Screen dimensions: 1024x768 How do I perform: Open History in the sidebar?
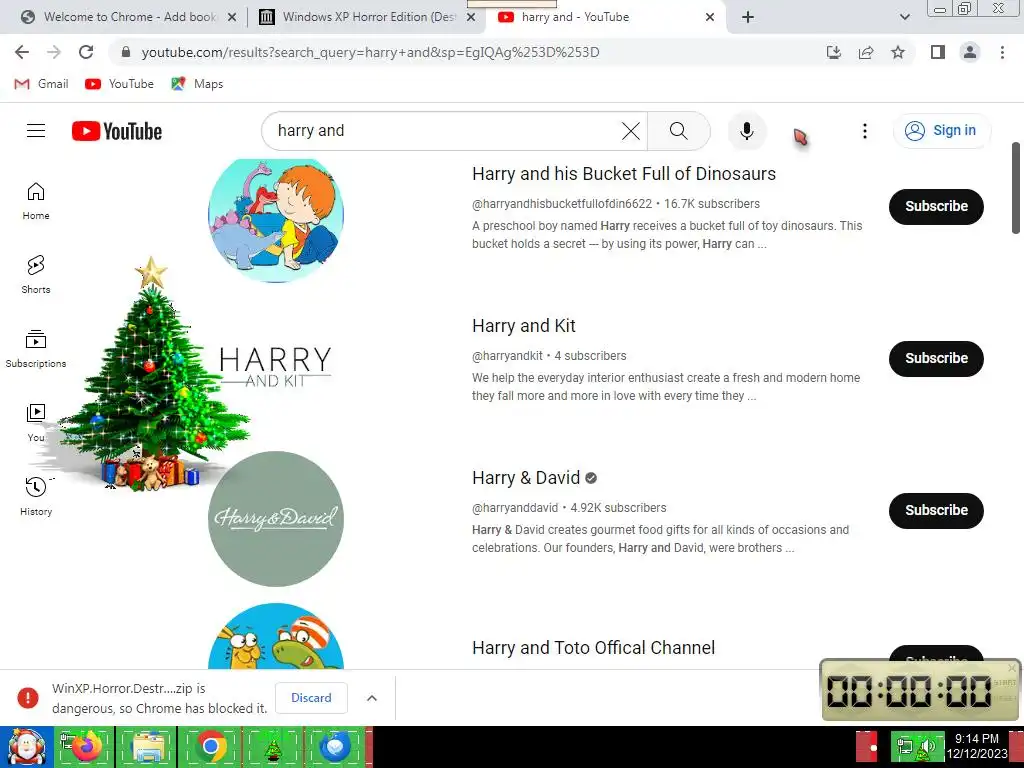36,497
